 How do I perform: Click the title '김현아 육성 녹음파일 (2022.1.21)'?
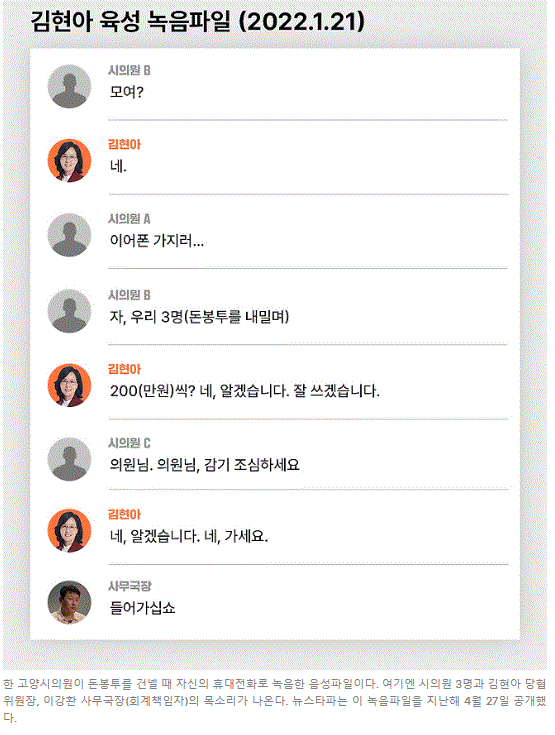[x=197, y=22]
